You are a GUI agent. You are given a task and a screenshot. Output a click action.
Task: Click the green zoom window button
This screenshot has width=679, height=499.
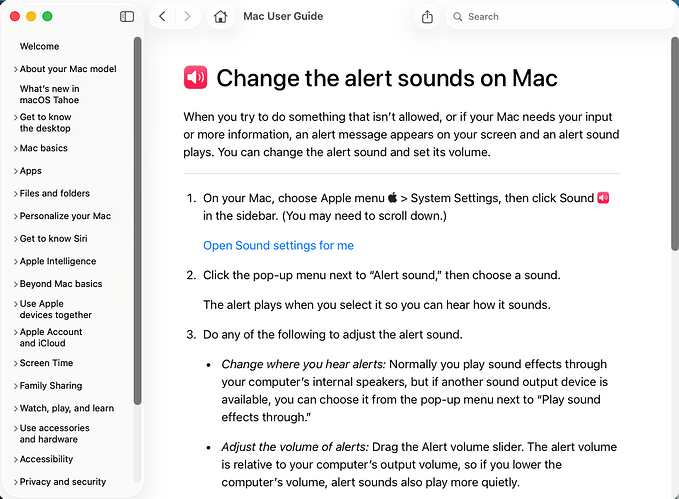(x=47, y=16)
